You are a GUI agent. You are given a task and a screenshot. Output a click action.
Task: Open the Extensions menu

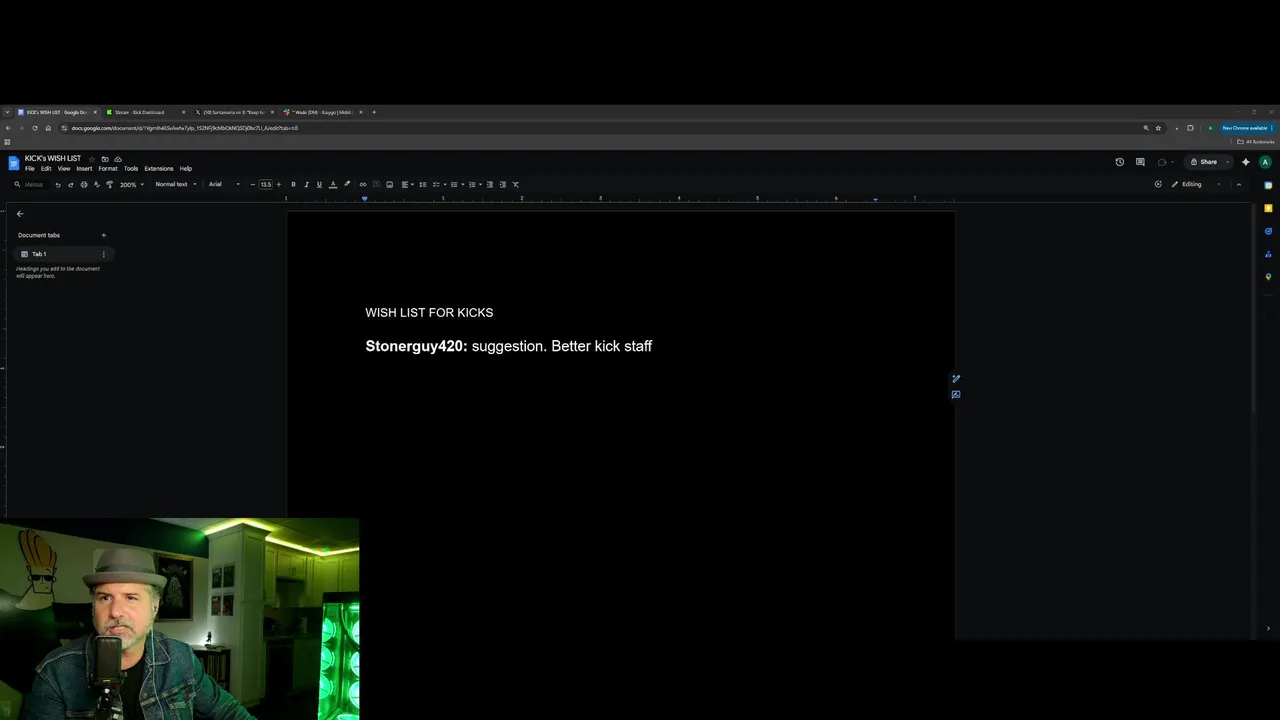pos(159,168)
